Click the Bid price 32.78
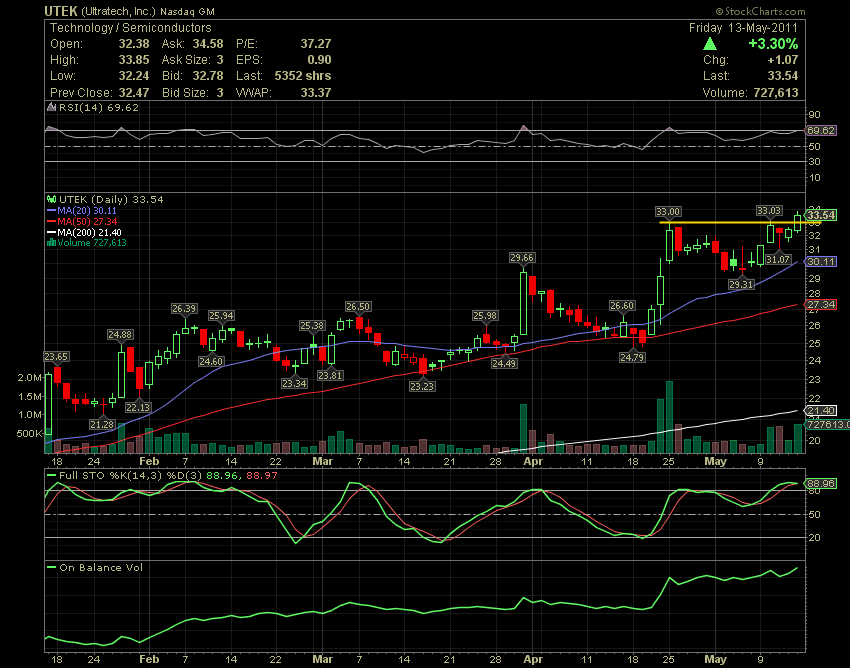The height and width of the screenshot is (668, 850). [208, 75]
